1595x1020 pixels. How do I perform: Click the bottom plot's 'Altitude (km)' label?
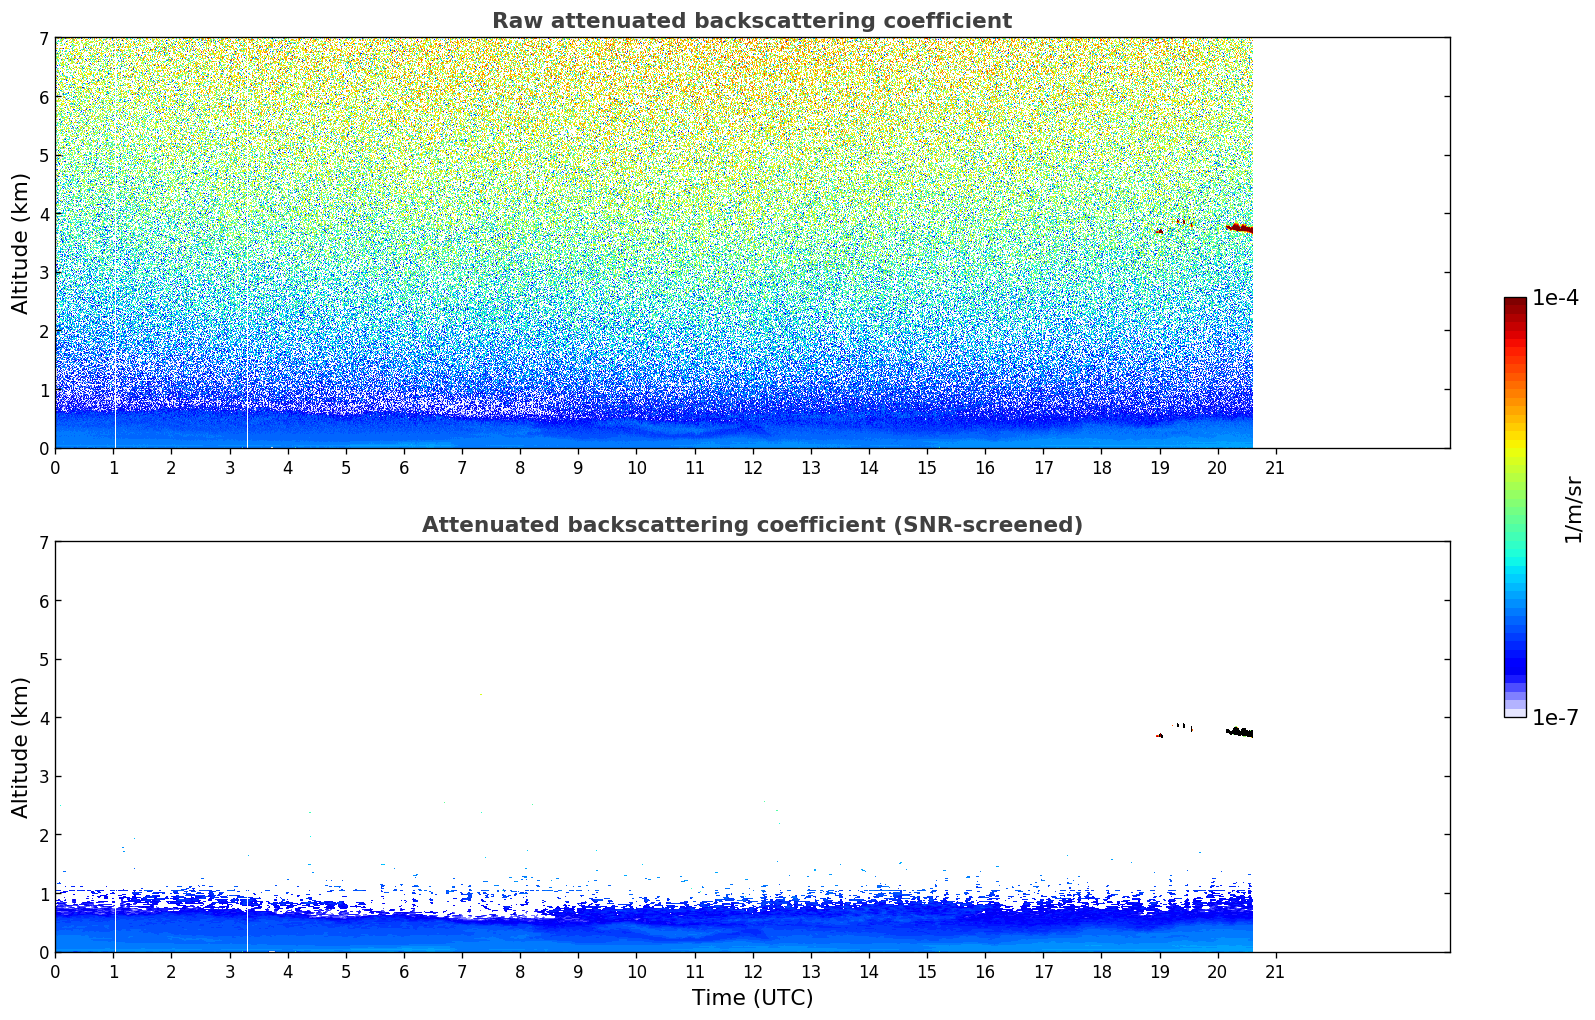click(21, 747)
